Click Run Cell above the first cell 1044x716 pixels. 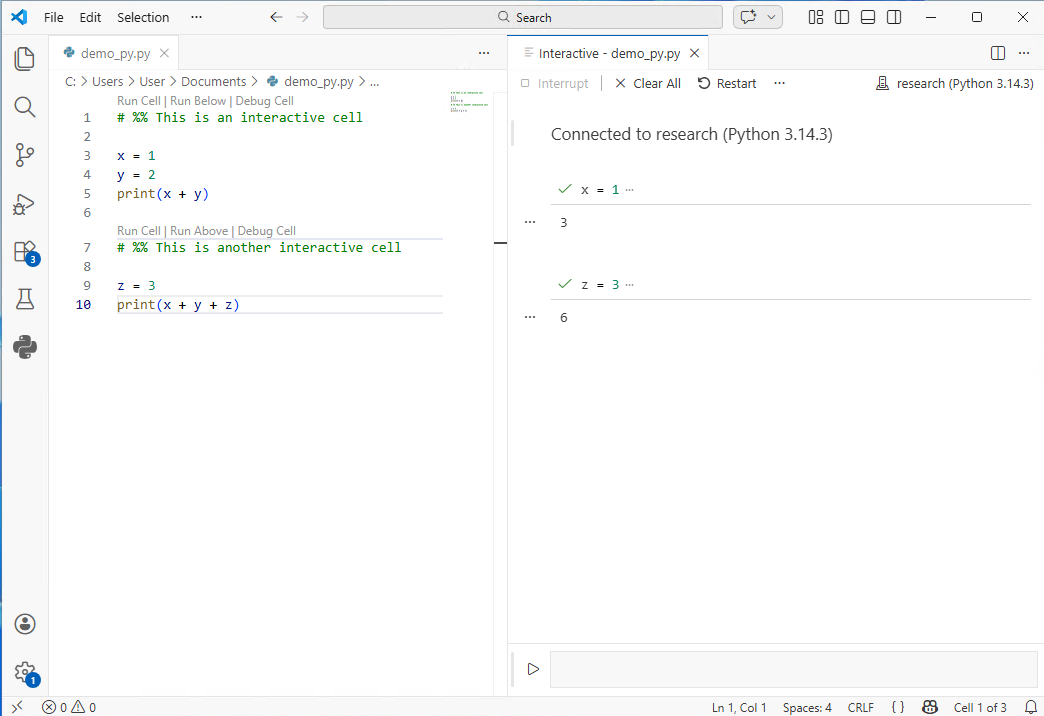(138, 100)
